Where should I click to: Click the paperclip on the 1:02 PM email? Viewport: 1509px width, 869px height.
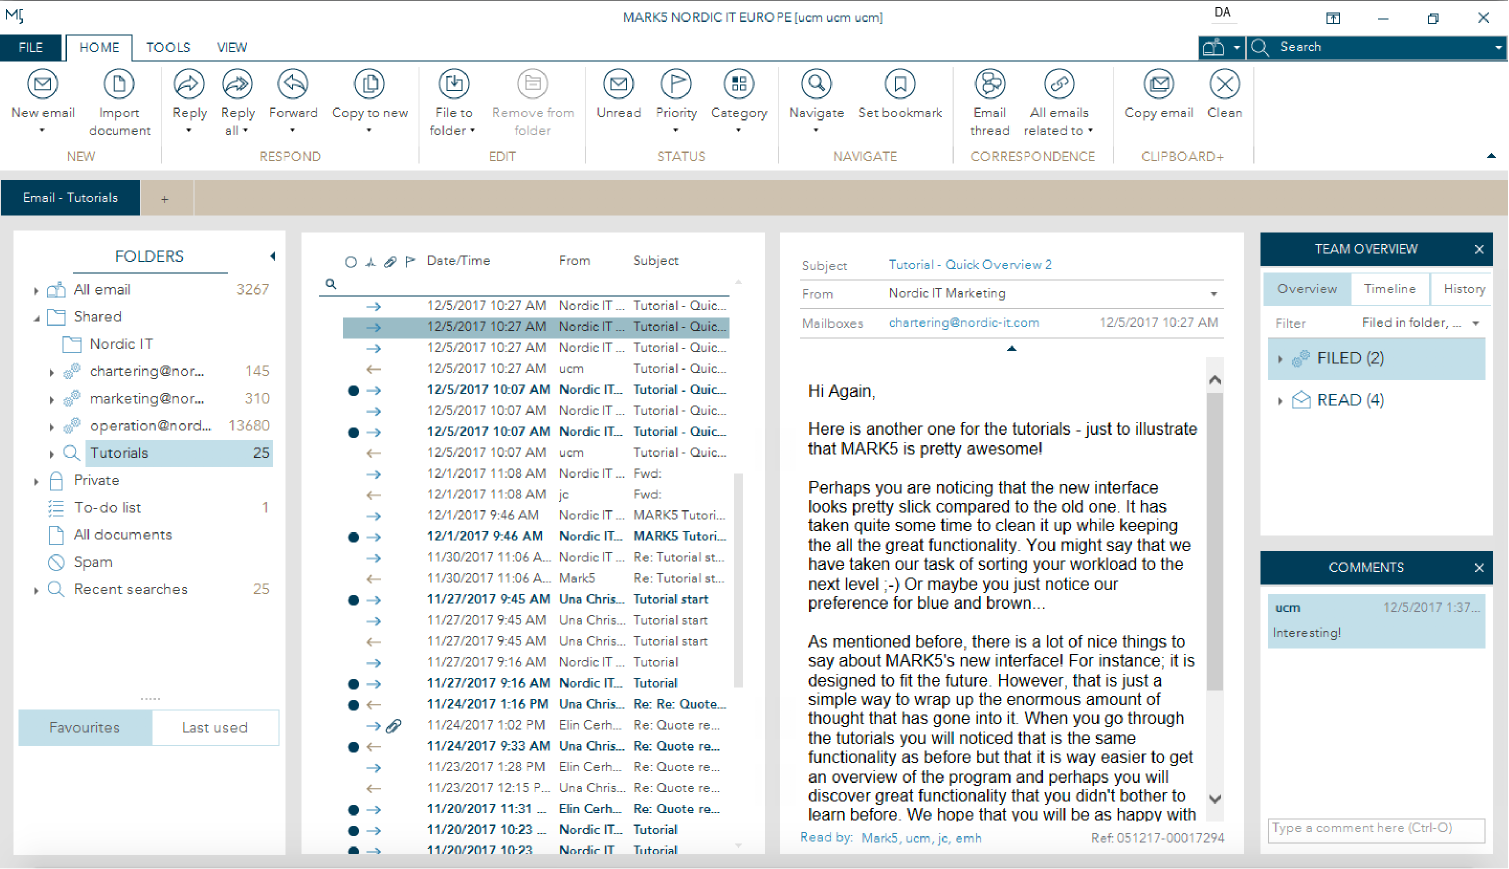(394, 726)
